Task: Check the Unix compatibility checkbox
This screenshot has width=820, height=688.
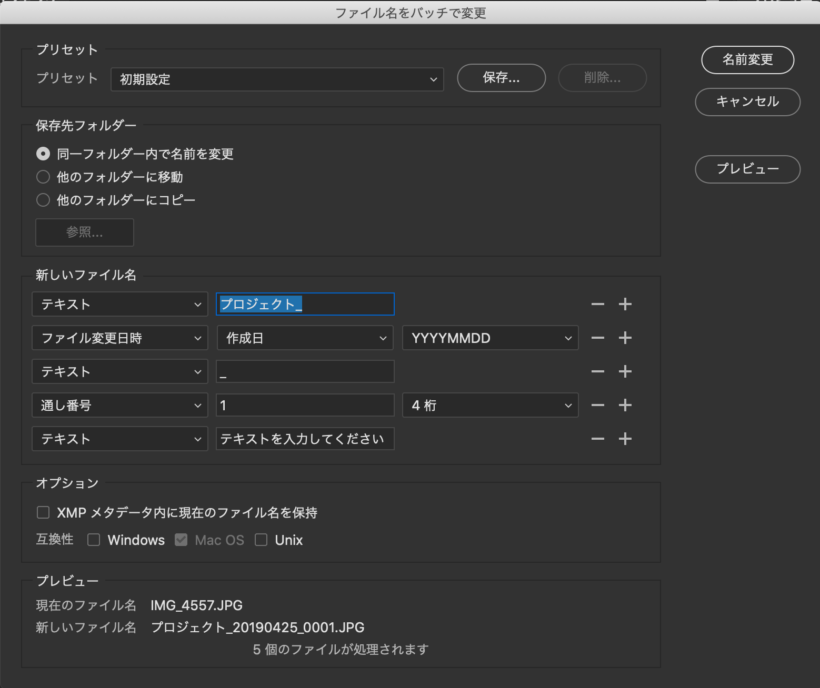Action: (x=261, y=540)
